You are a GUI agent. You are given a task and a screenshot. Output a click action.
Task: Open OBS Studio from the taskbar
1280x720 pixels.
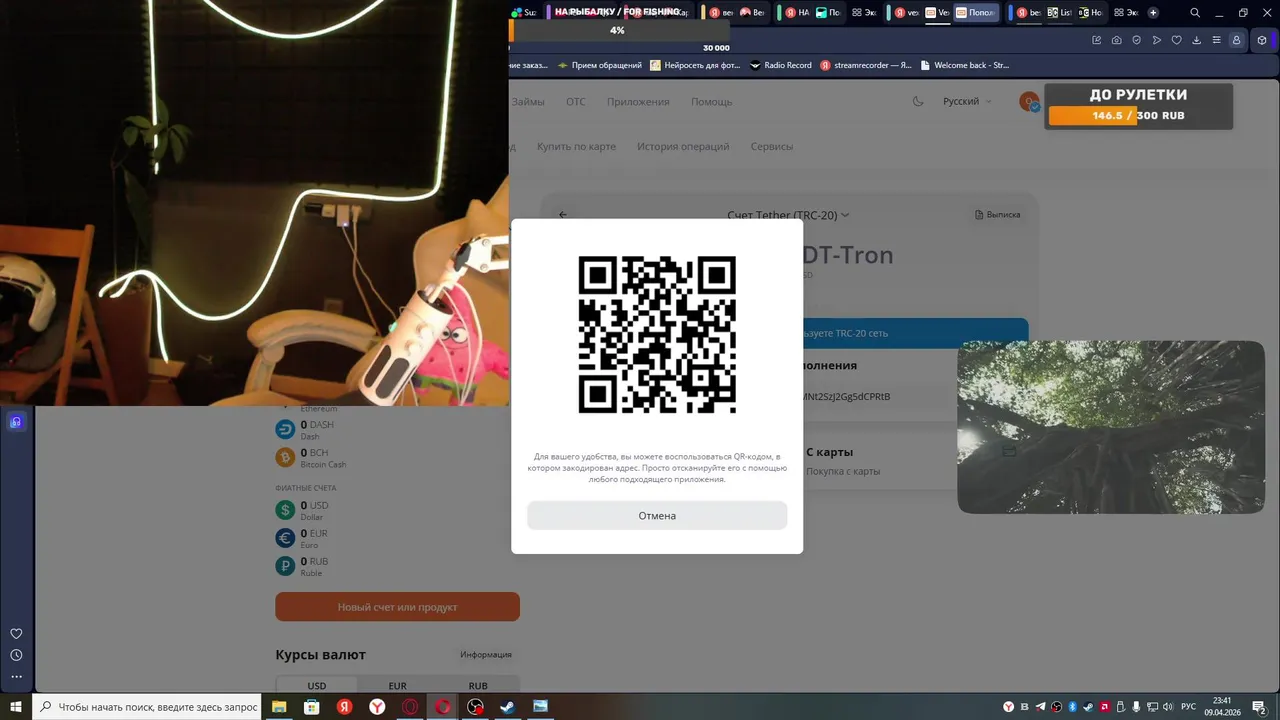[475, 707]
